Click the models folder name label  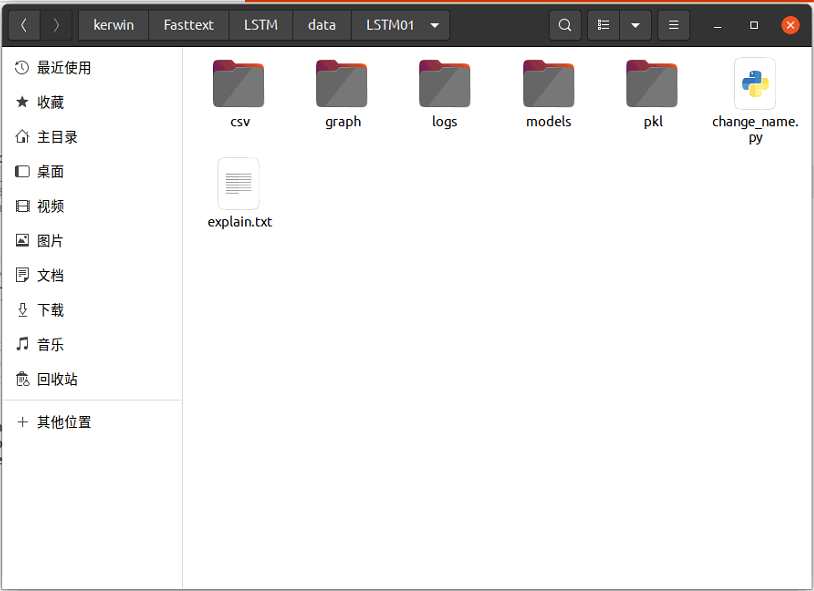point(548,122)
